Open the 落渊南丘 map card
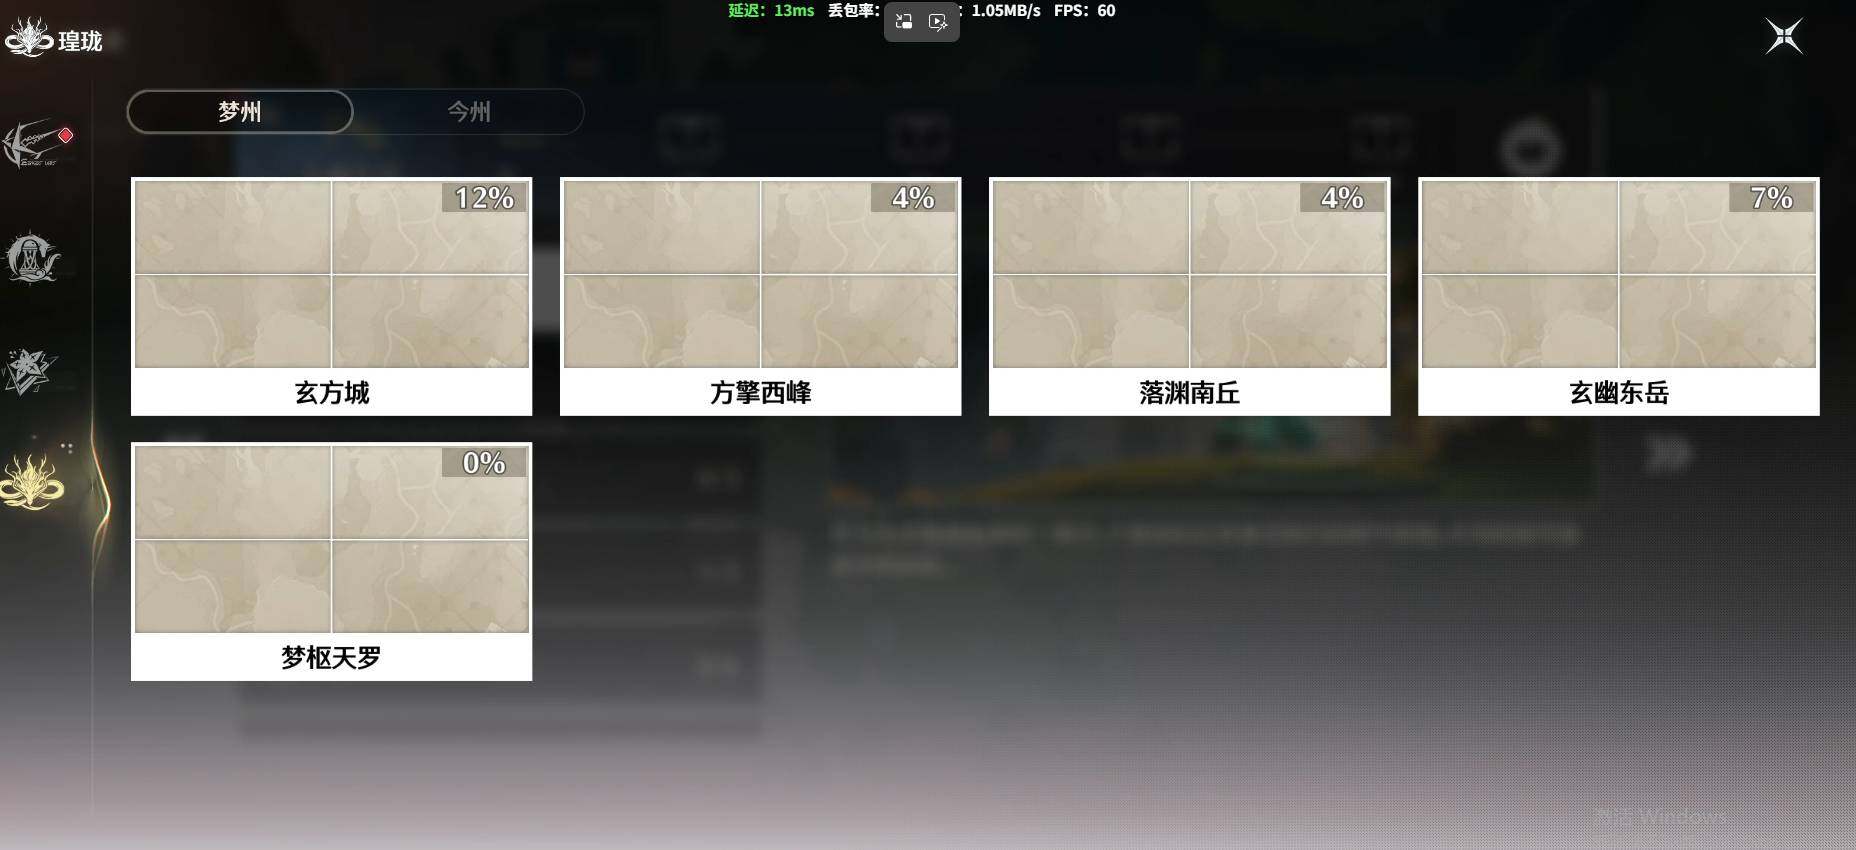 coord(1189,296)
